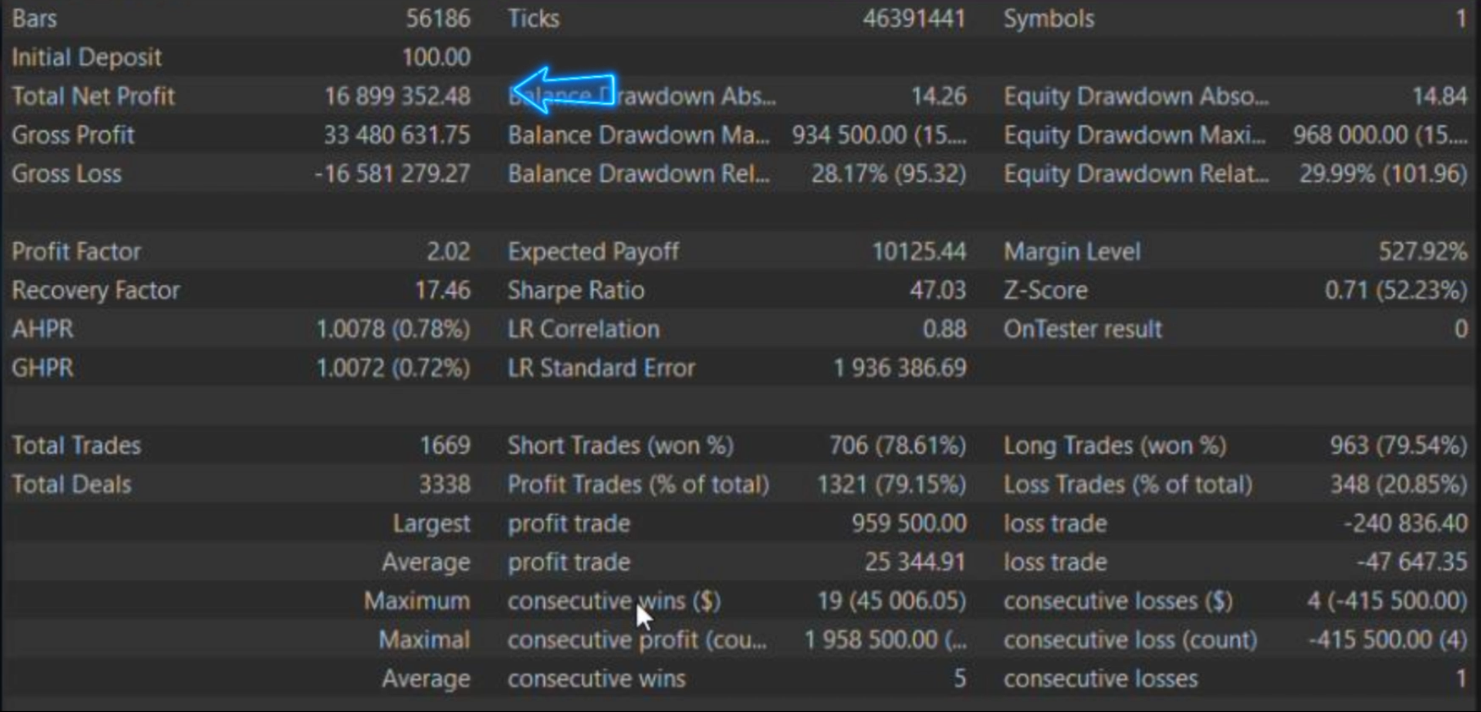The width and height of the screenshot is (1481, 712).
Task: Click the Profit Factor value 2.02
Action: 448,251
